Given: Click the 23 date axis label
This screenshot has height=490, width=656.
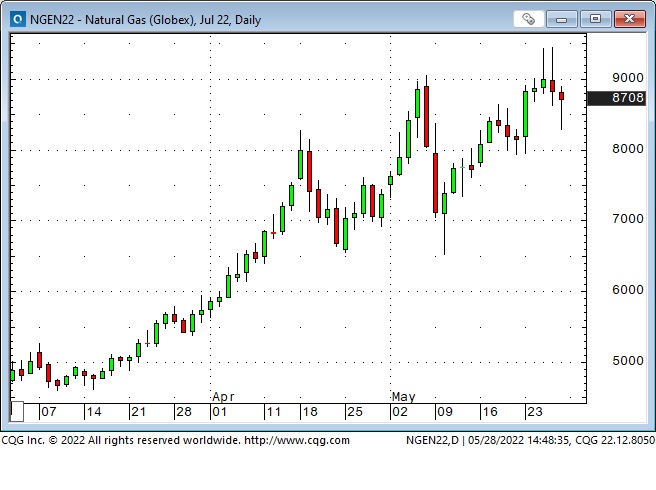Looking at the screenshot, I should pyautogui.click(x=535, y=412).
